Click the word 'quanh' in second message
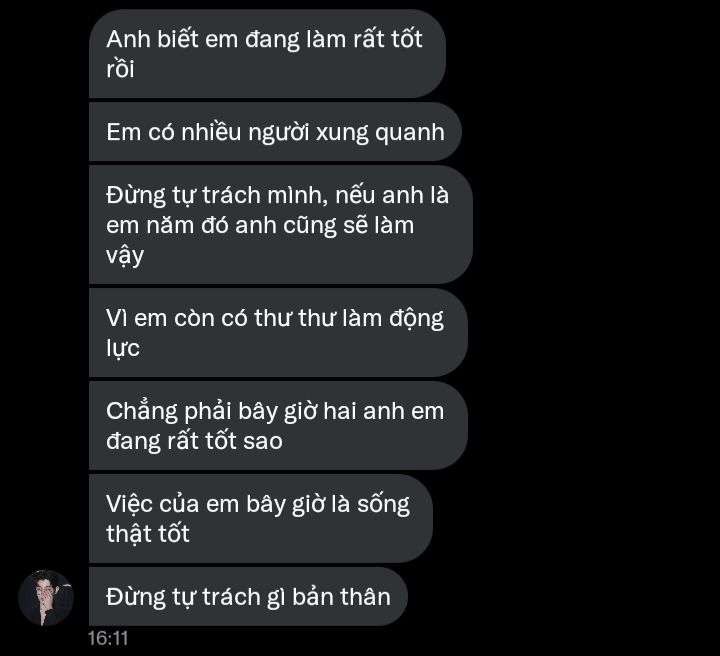720x656 pixels. (x=410, y=133)
